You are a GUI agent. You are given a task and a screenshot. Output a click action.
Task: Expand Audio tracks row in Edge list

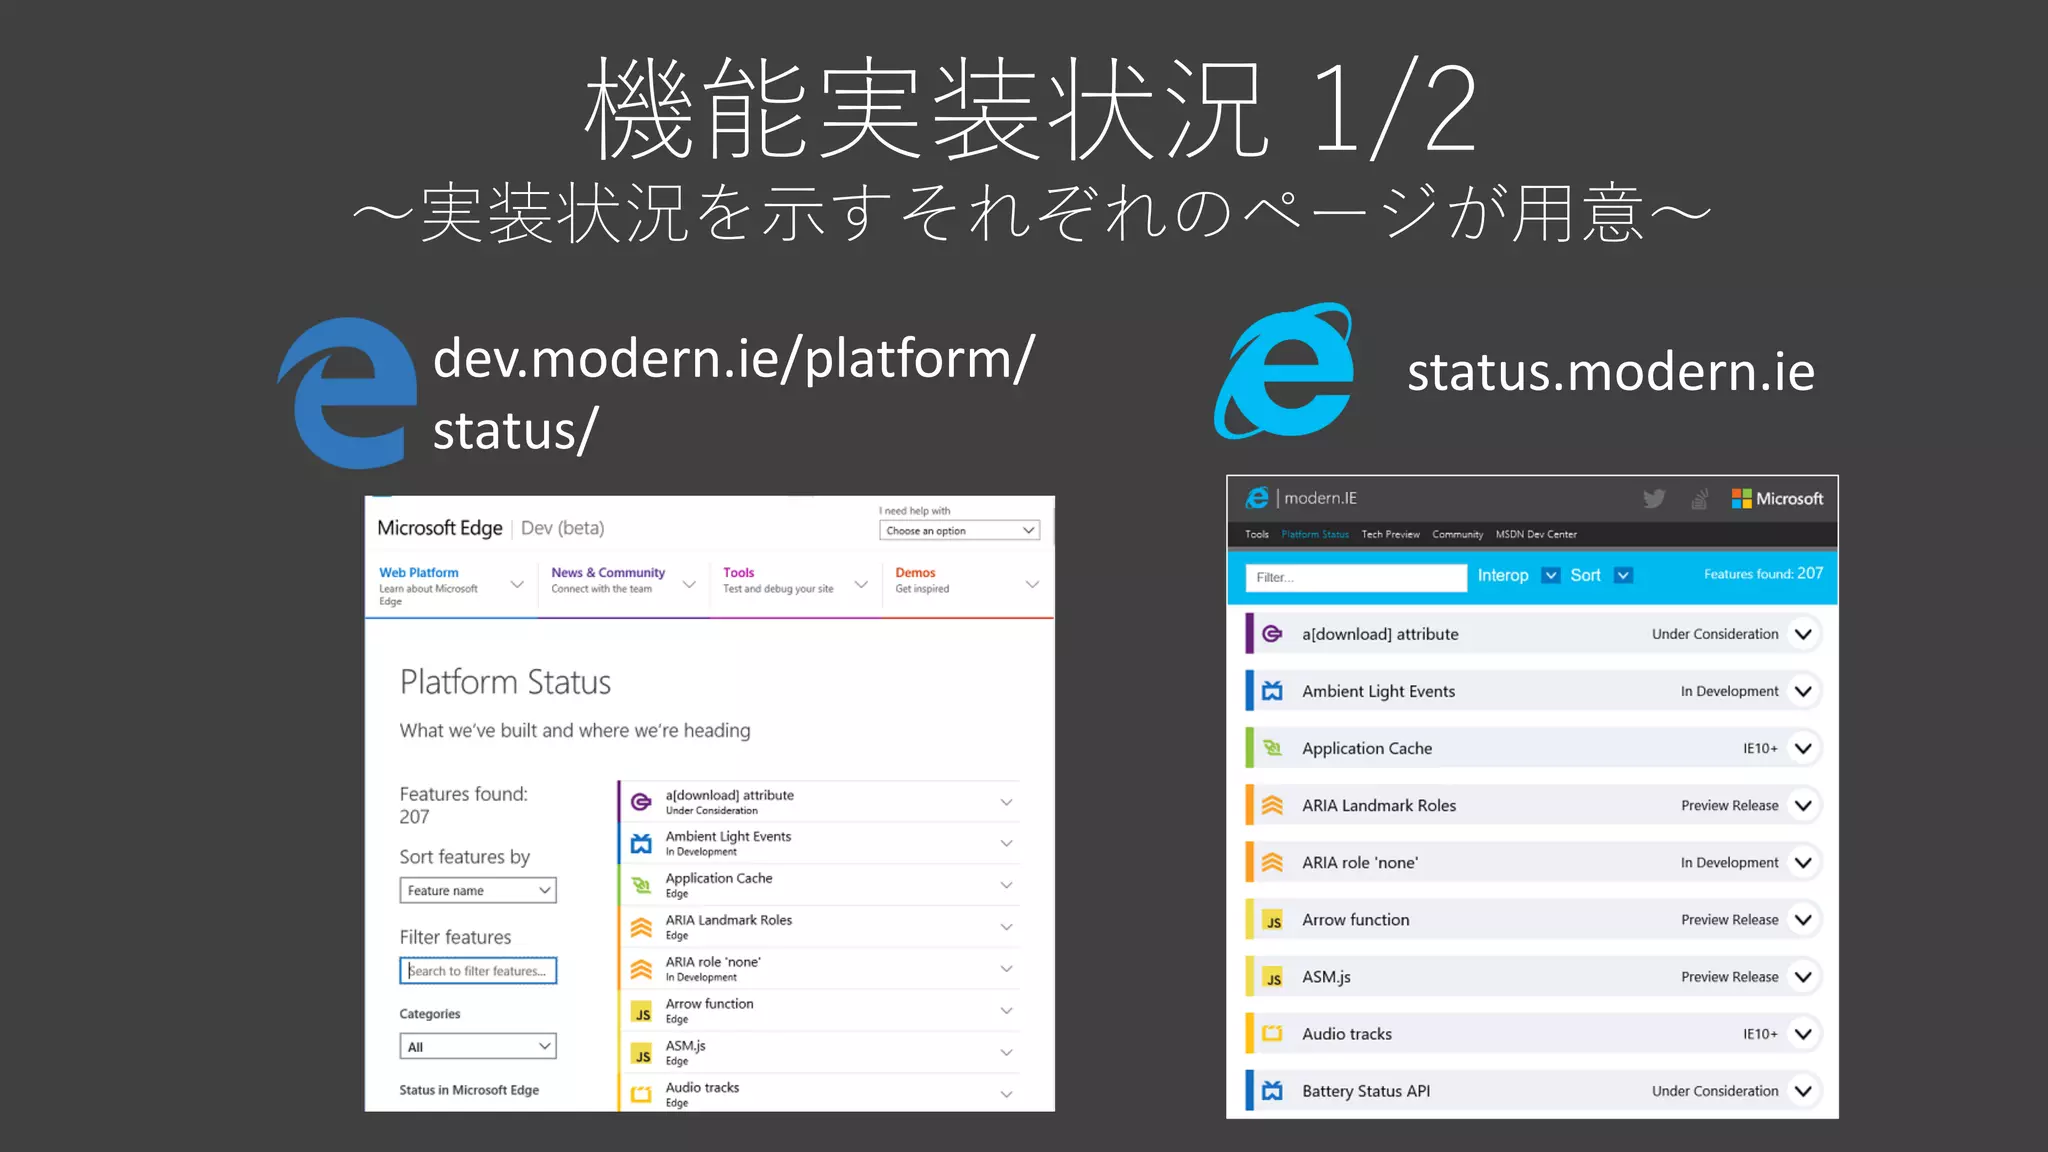pos(1006,1095)
